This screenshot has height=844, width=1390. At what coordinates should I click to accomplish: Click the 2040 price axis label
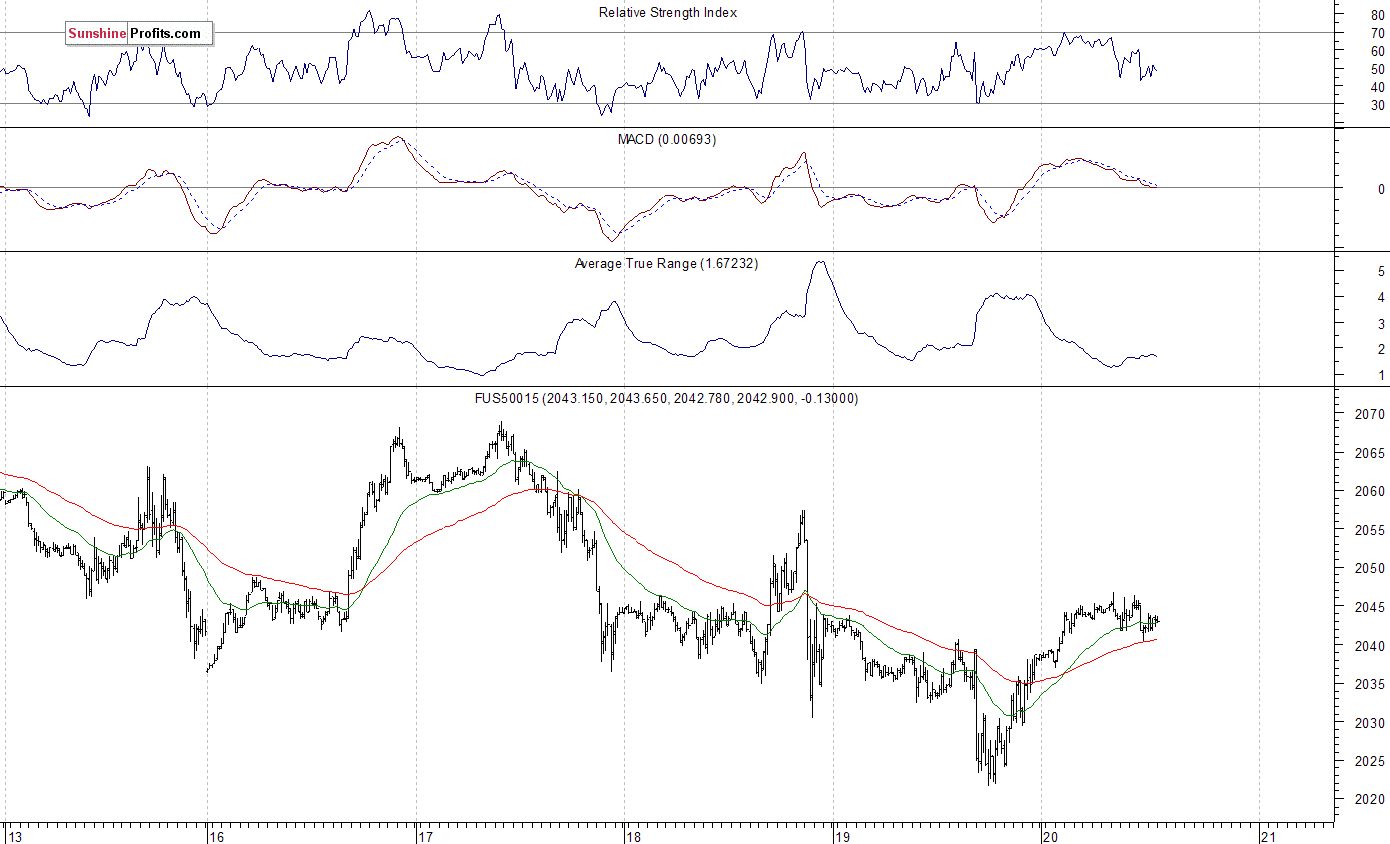[x=1370, y=646]
